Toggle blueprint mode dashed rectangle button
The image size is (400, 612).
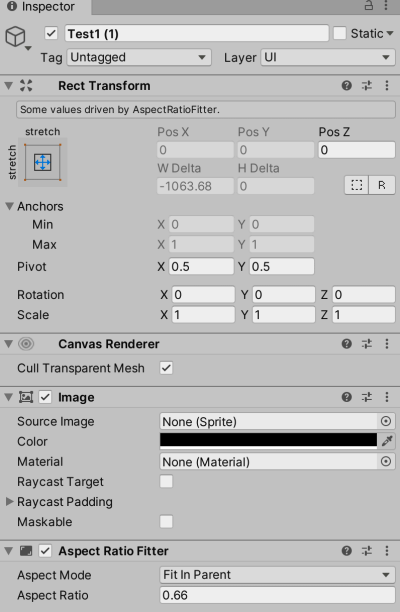click(x=357, y=185)
